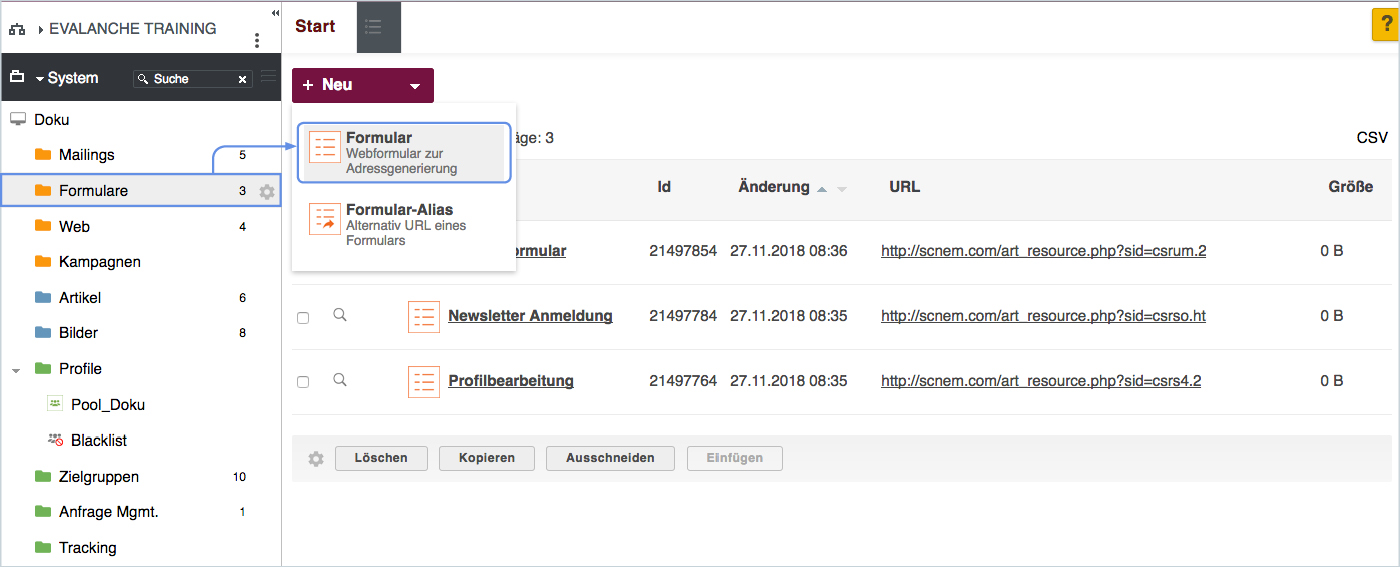Screen dimensions: 1400x567
Task: Collapse the Profile folder tree arrow
Action: (x=16, y=369)
